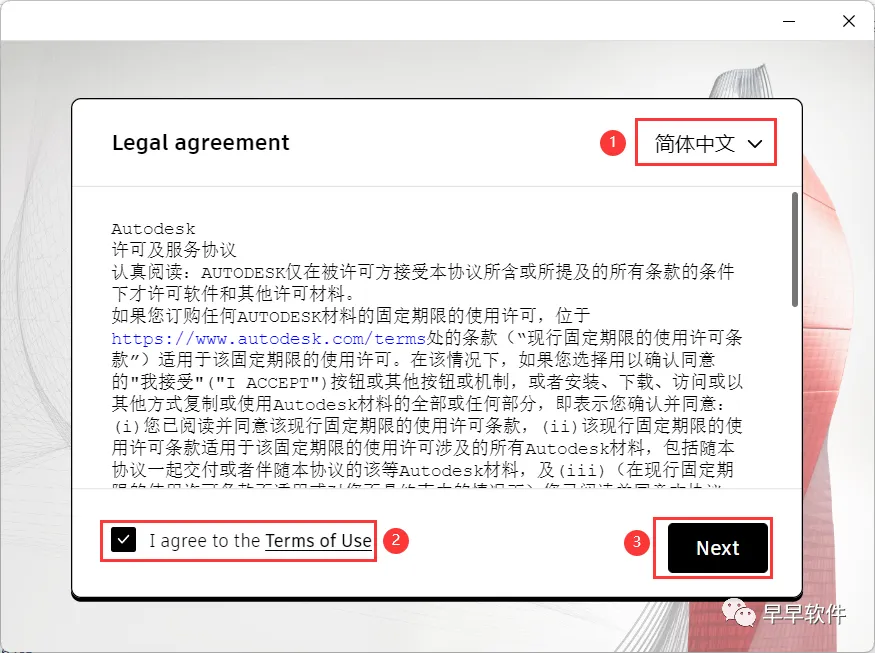This screenshot has width=875, height=653.
Task: Open the Terms of Use link
Action: (319, 541)
